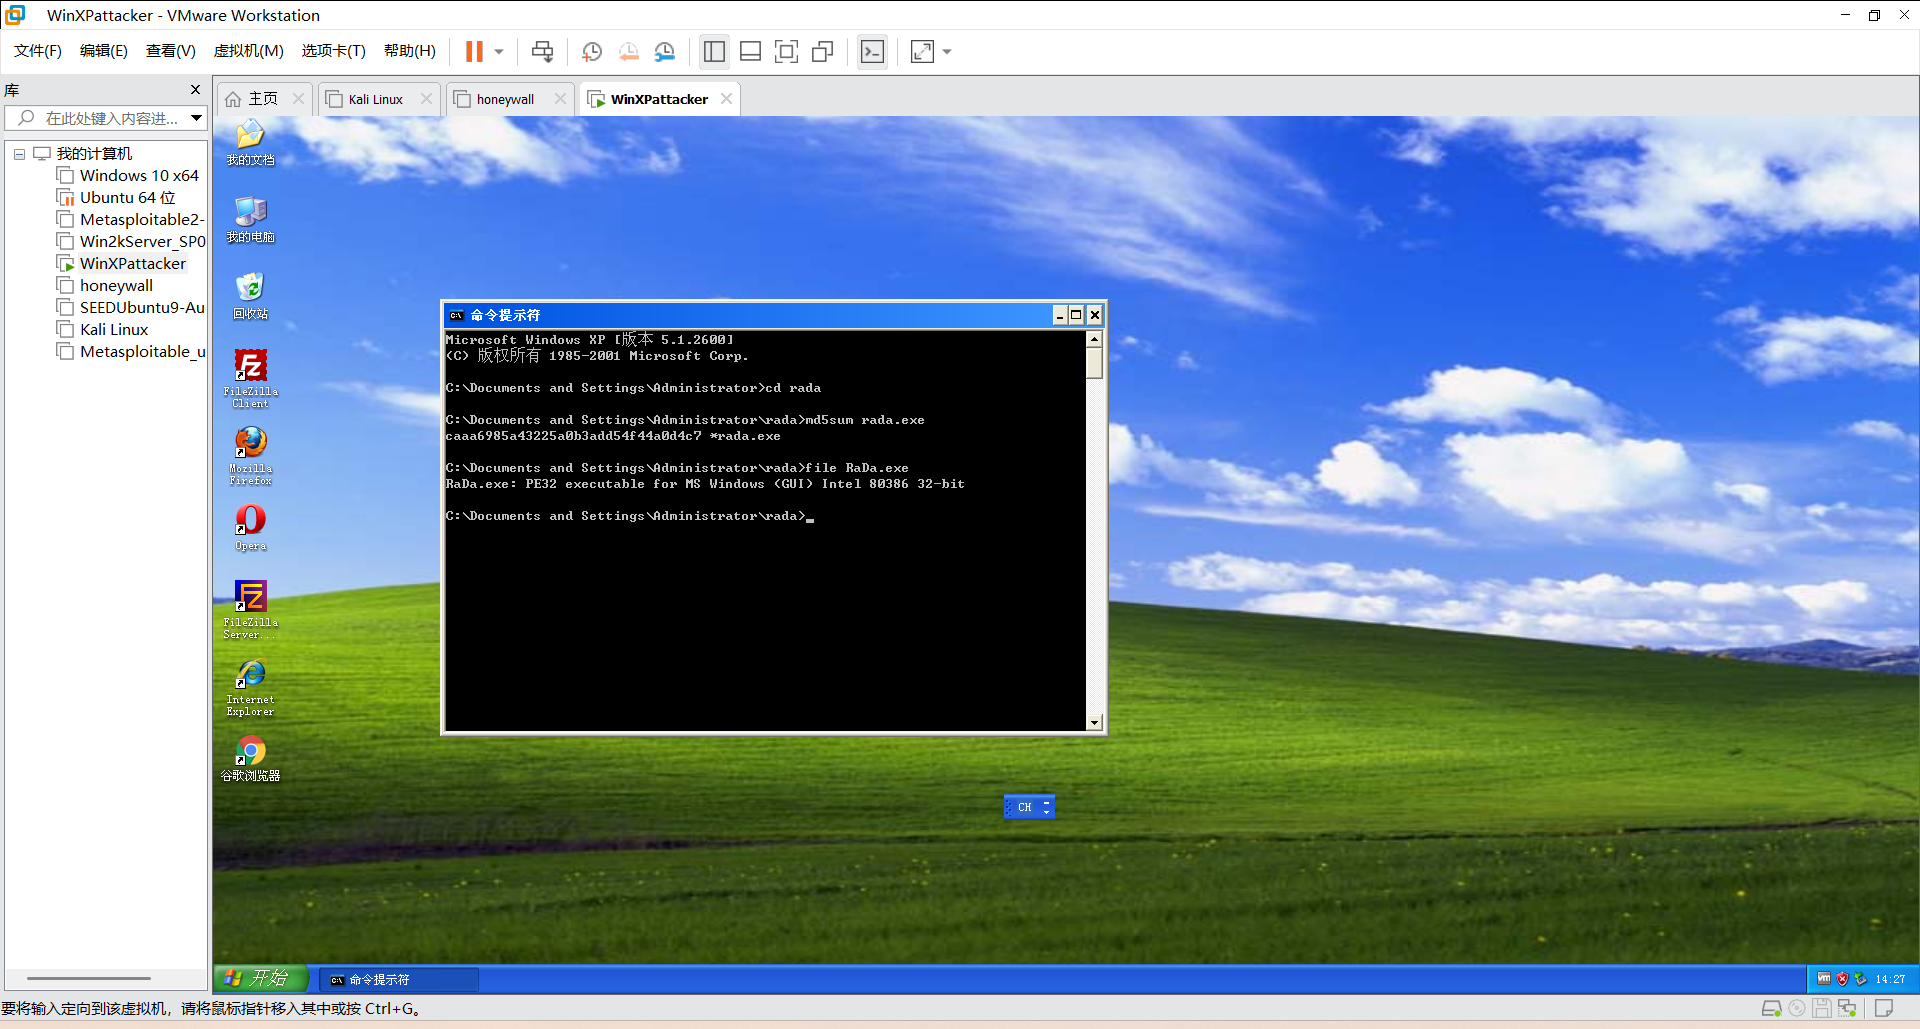Click the hard disk status icon
This screenshot has height=1029, width=1920.
pyautogui.click(x=1771, y=1008)
